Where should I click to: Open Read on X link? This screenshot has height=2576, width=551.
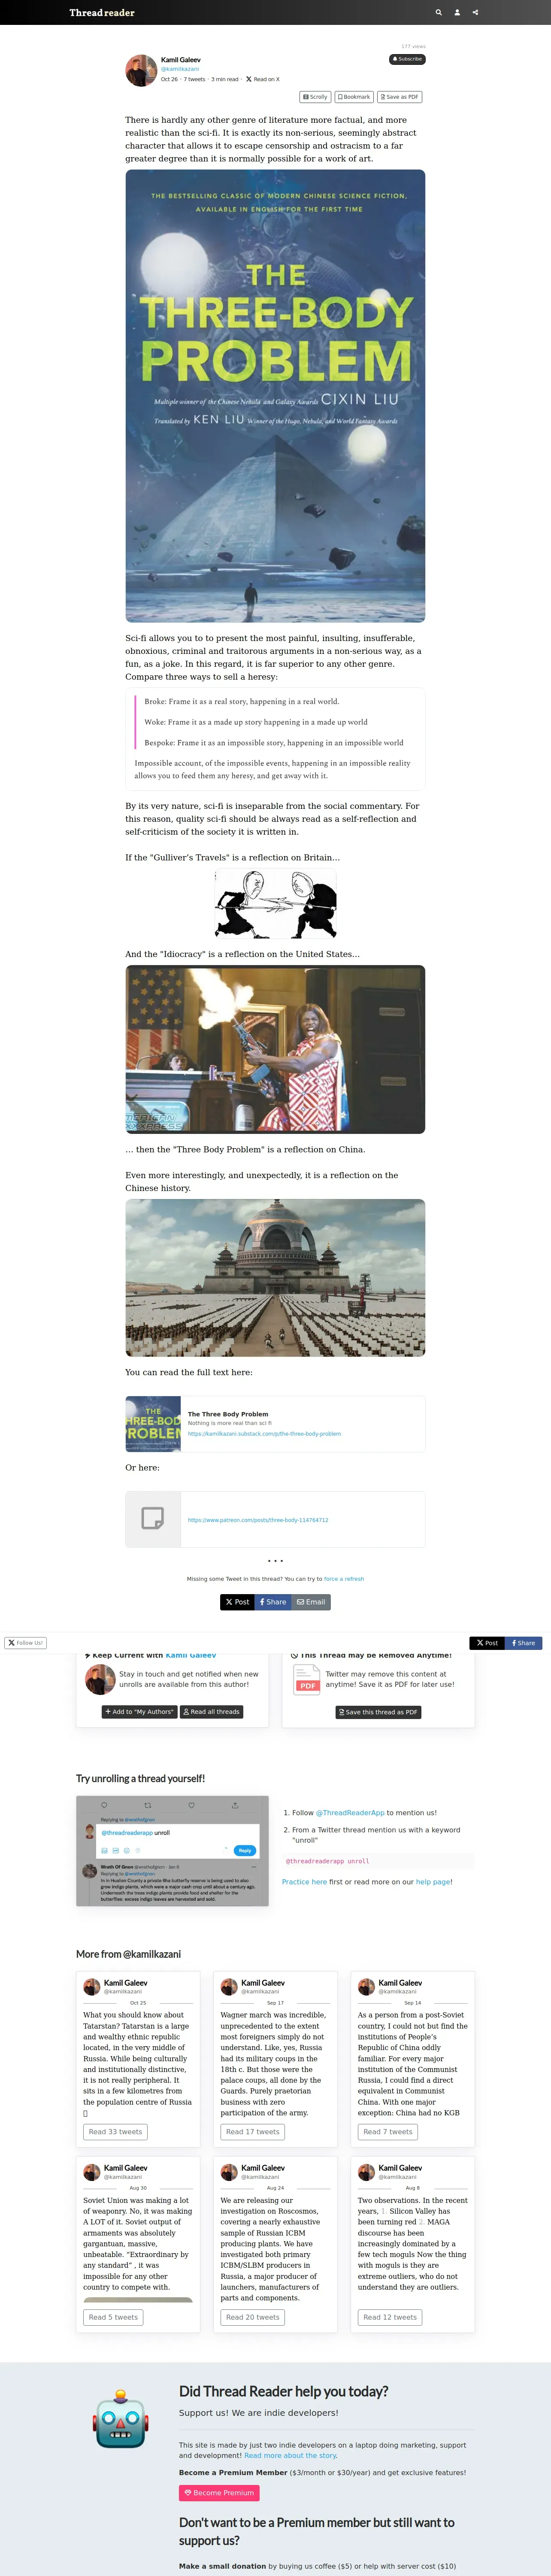(263, 79)
